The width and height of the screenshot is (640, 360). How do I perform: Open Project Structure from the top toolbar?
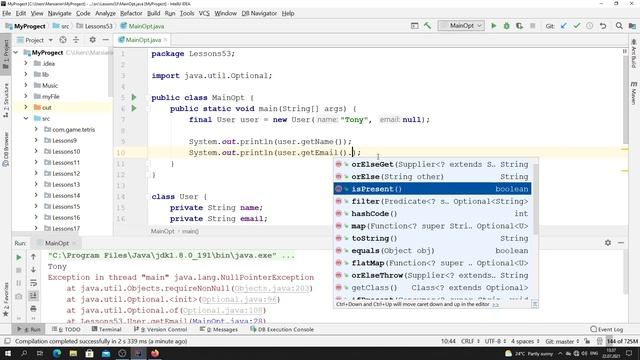(632, 26)
